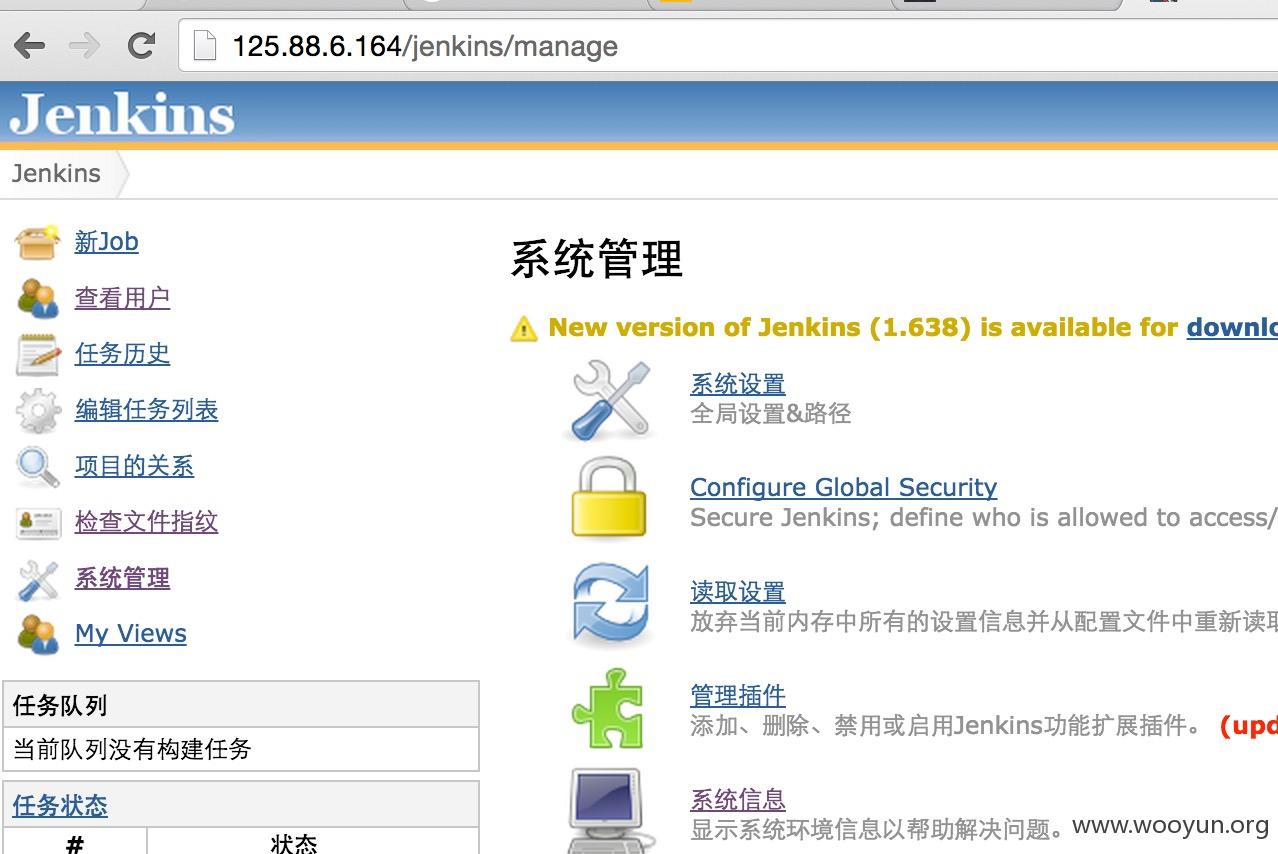
Task: Click the 编辑任务列表 gear icon
Action: point(38,410)
